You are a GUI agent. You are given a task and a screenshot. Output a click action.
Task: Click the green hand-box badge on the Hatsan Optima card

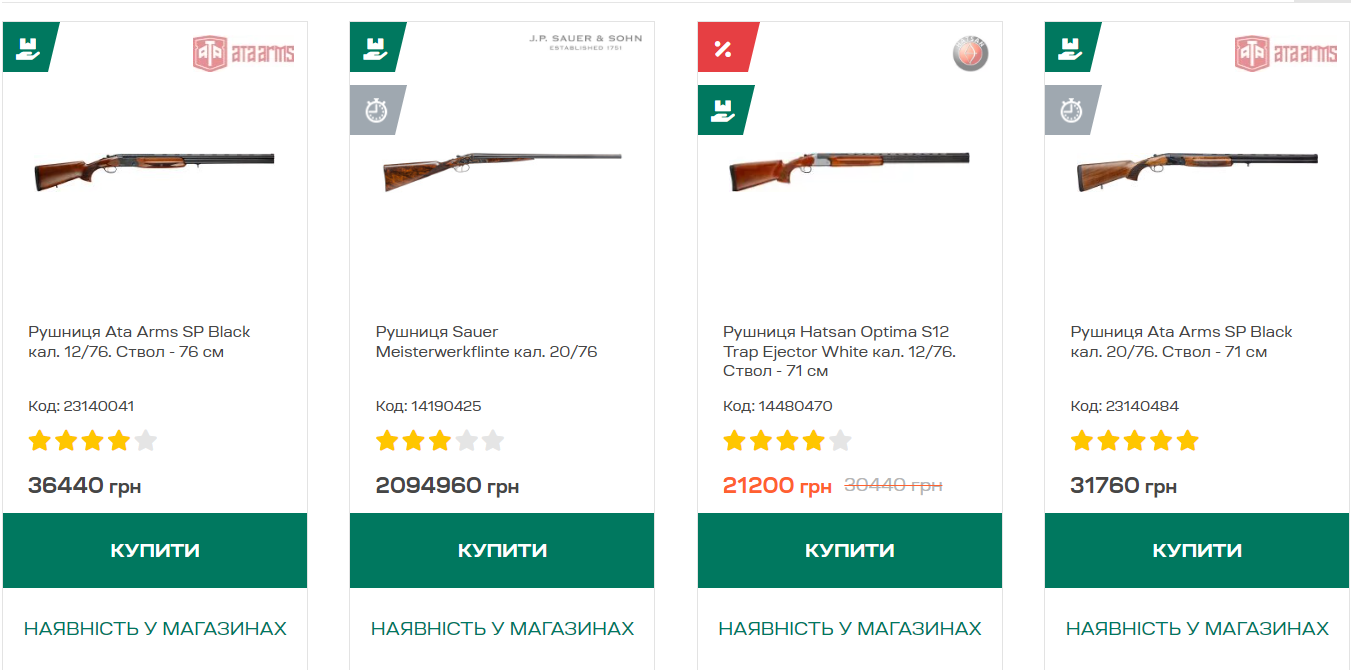click(725, 110)
